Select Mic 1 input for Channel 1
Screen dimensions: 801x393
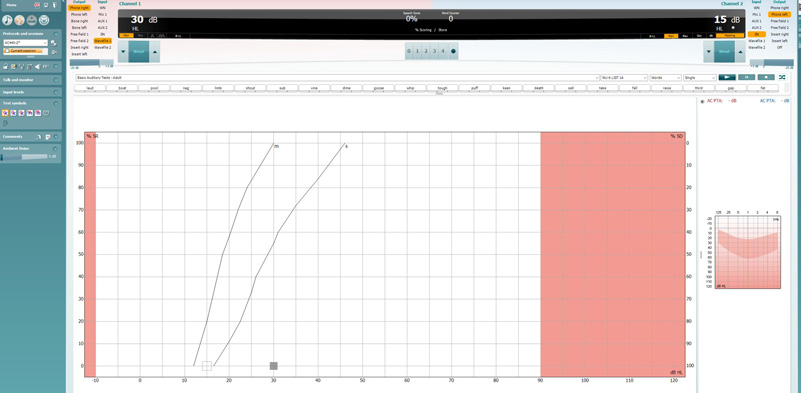tap(103, 14)
